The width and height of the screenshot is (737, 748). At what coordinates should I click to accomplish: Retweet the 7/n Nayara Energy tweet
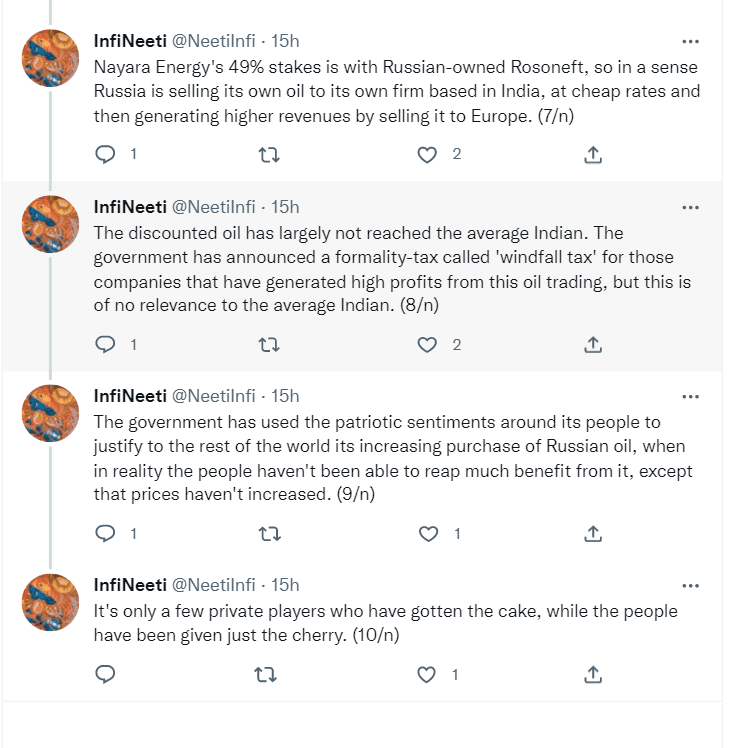(x=269, y=155)
